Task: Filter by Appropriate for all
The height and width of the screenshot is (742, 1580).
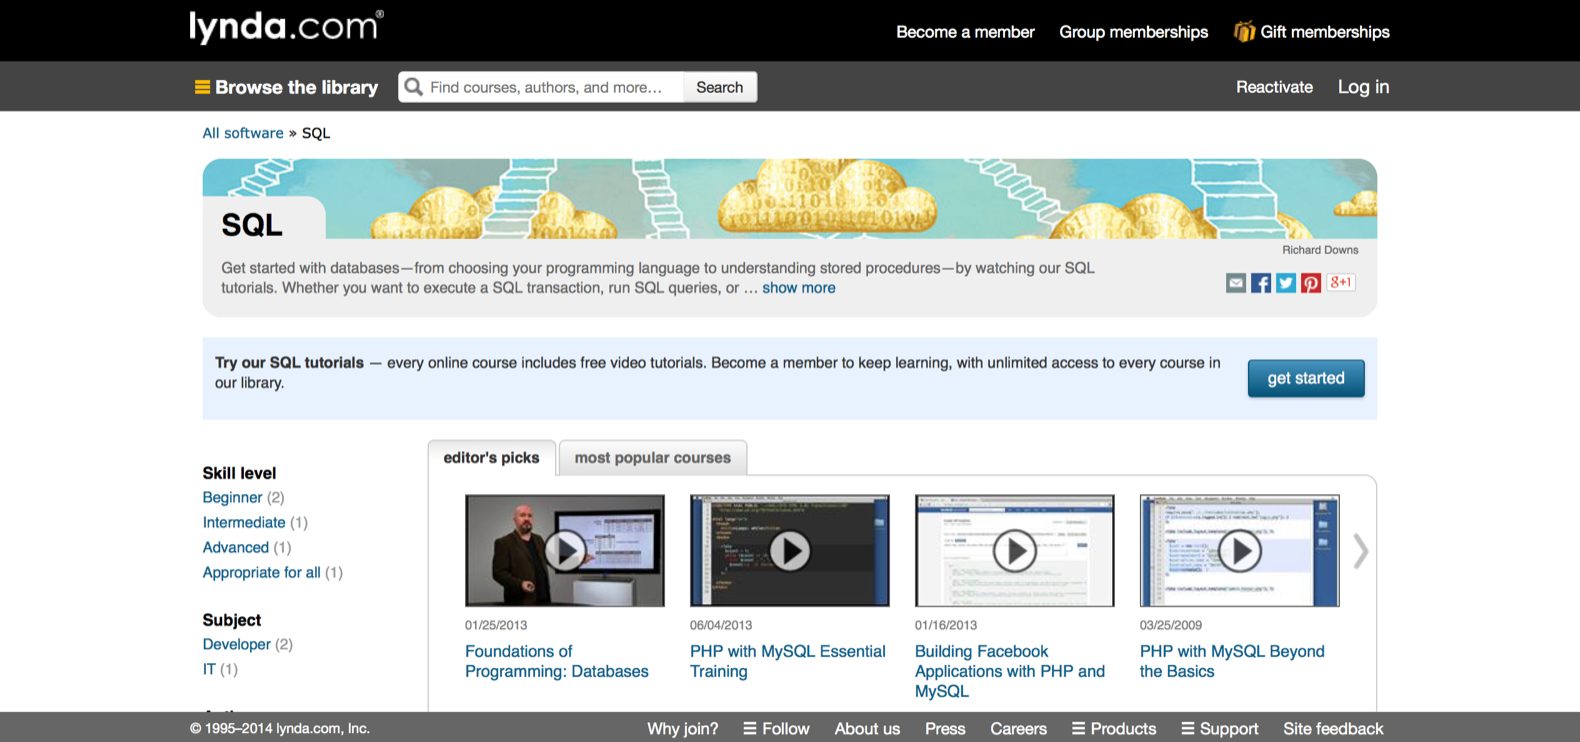Action: (262, 573)
